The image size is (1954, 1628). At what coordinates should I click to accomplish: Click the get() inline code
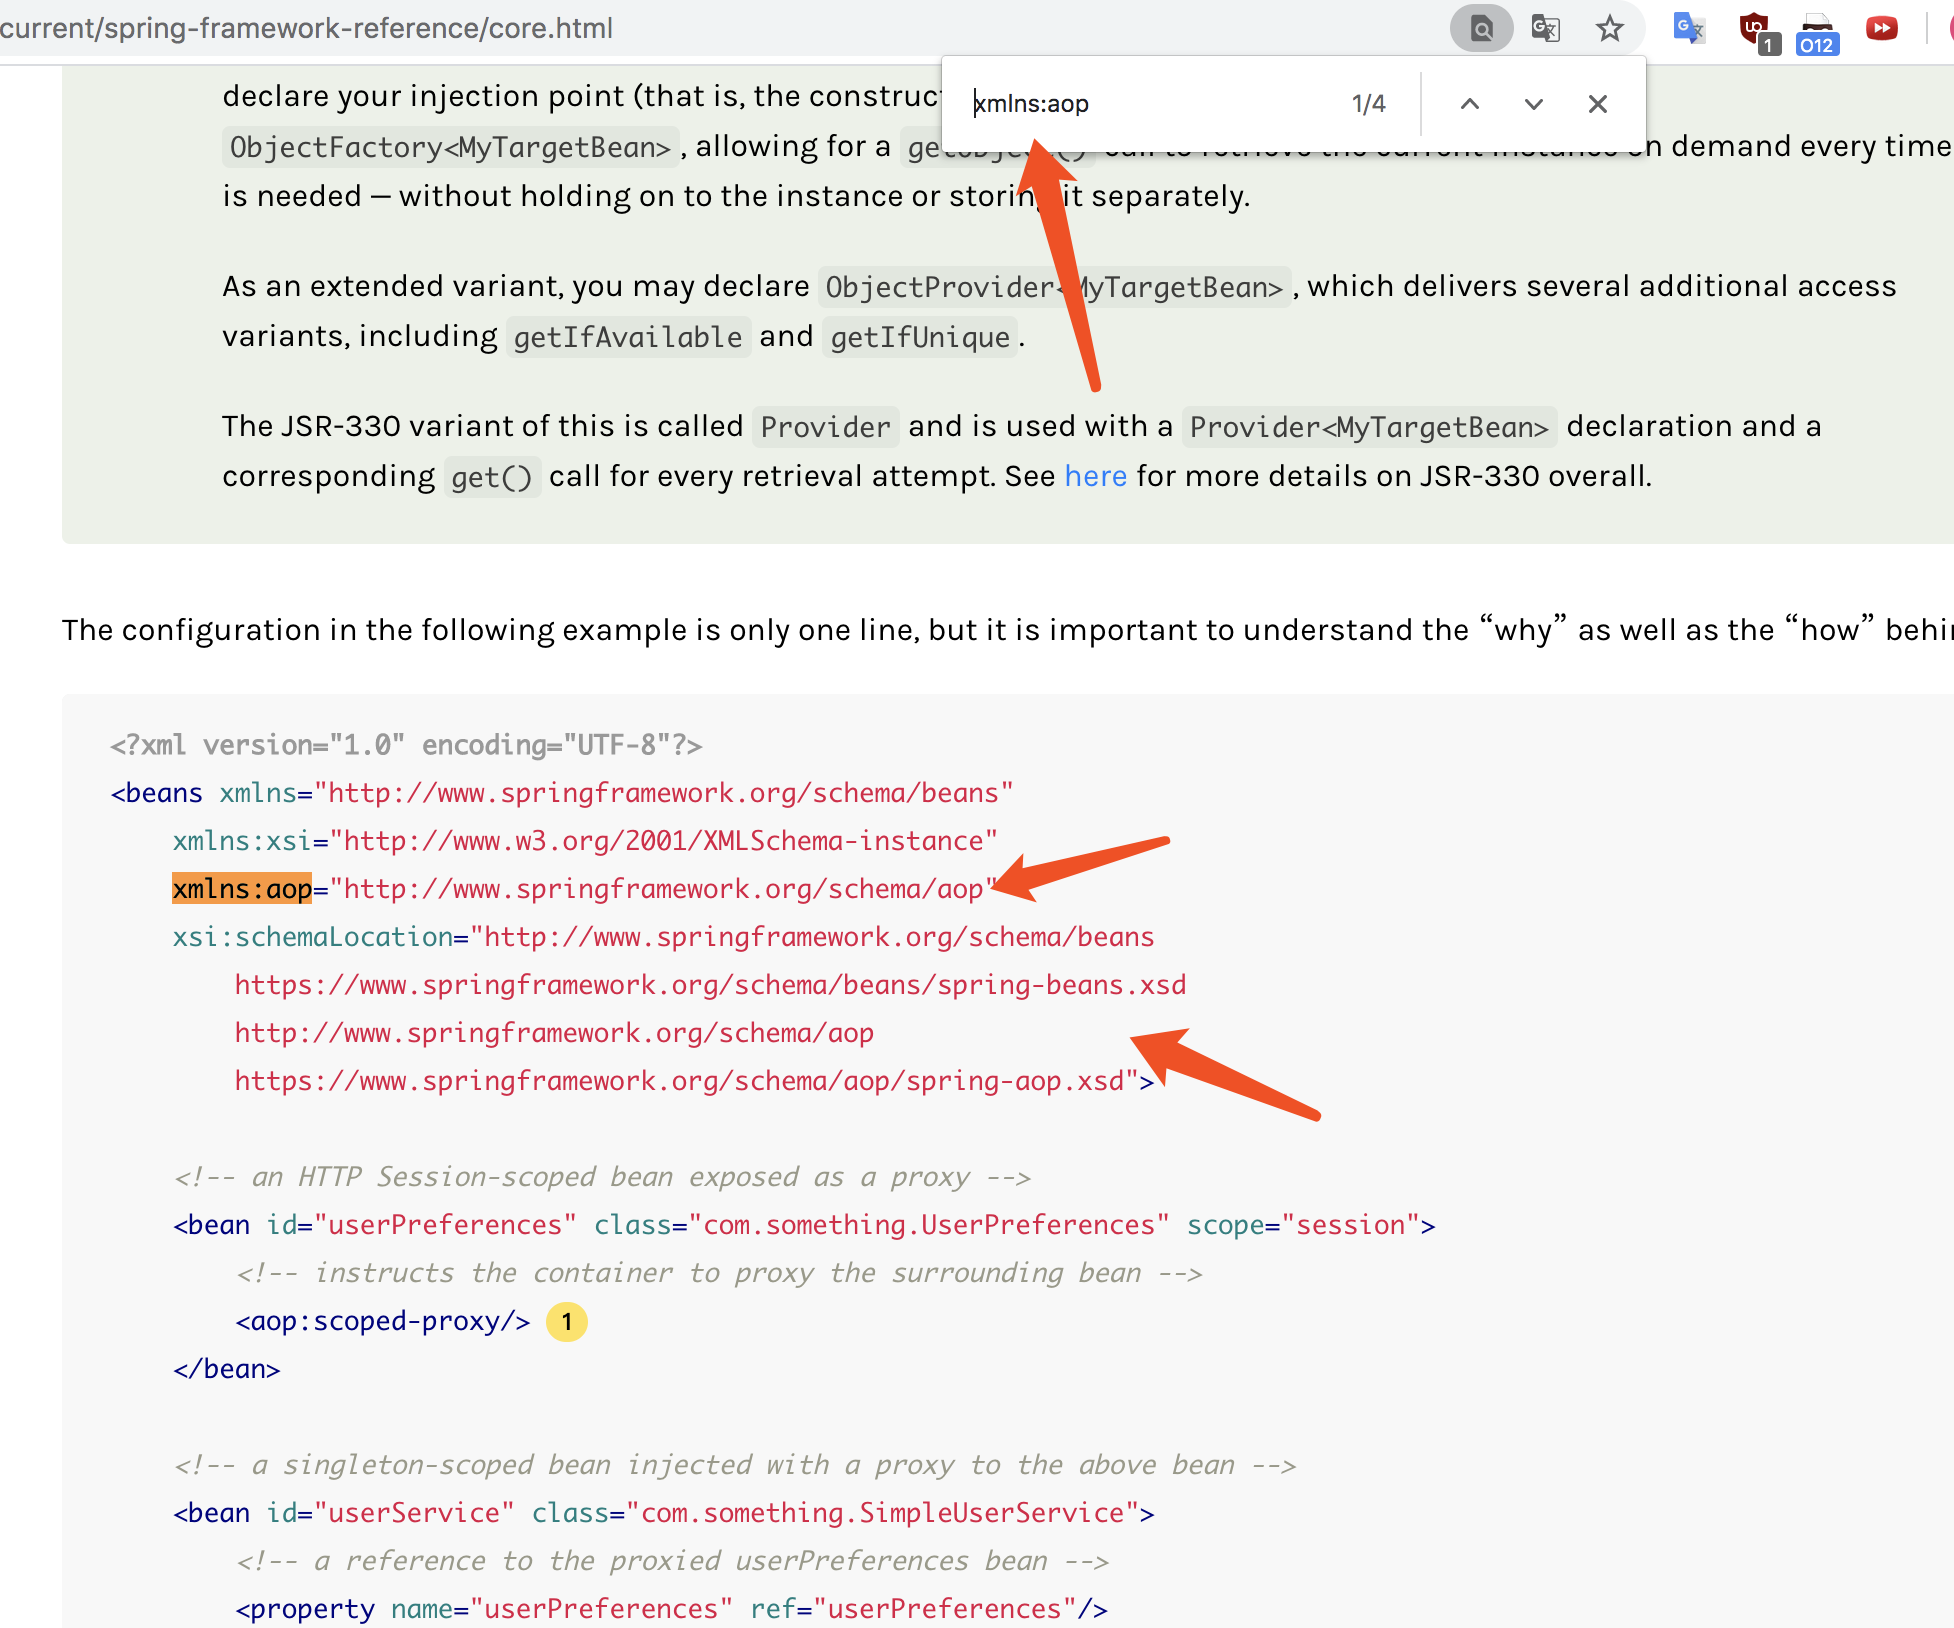click(x=492, y=477)
